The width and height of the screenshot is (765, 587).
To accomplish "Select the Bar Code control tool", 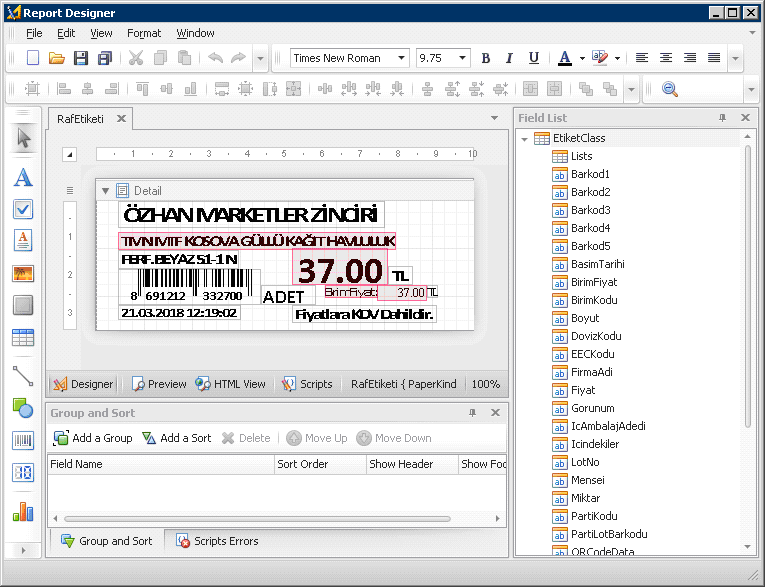I will (23, 440).
